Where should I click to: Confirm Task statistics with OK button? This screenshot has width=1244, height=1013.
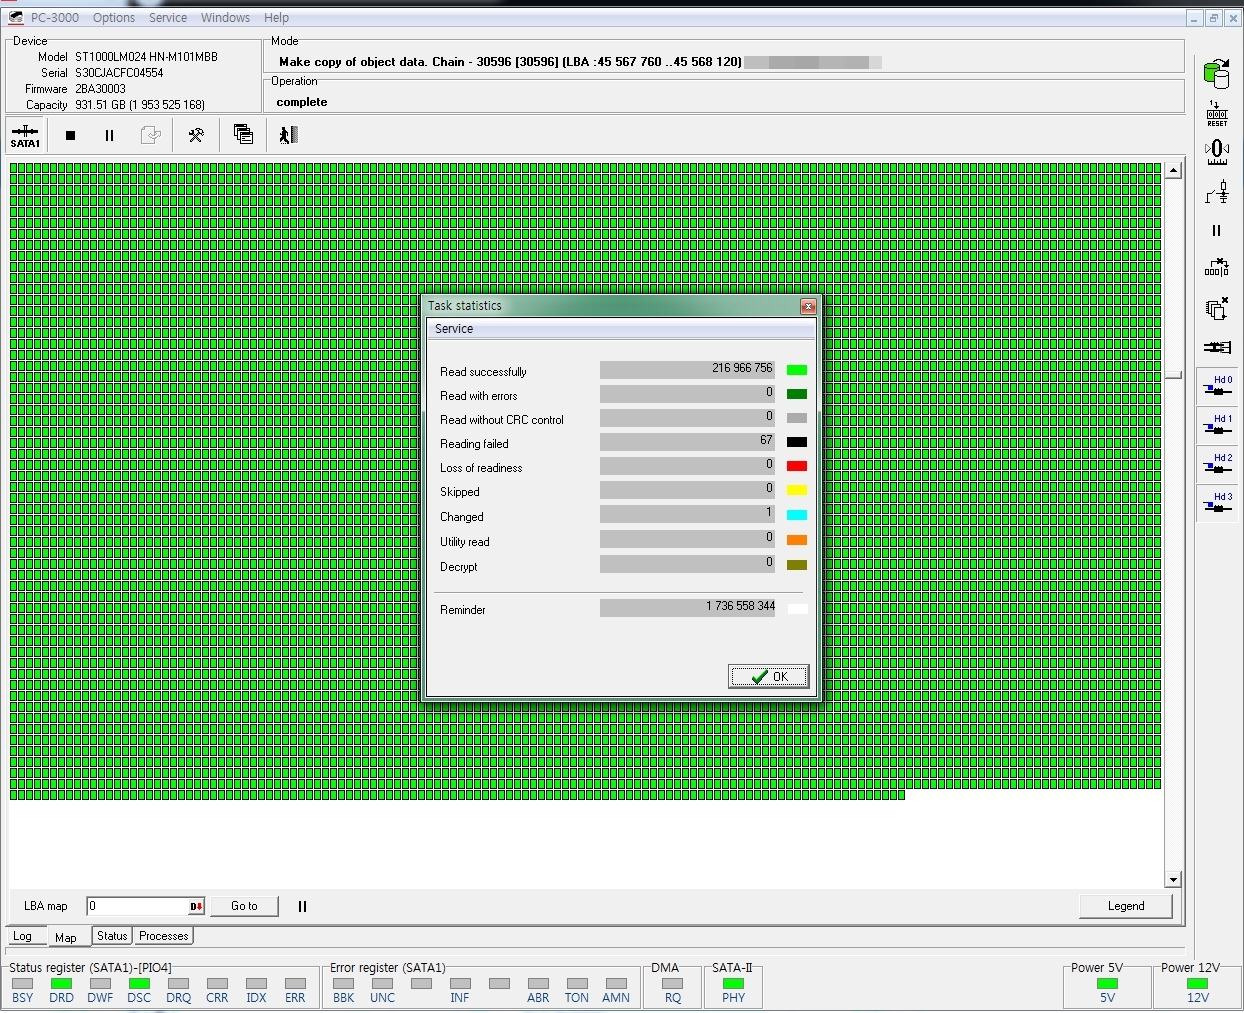click(x=768, y=677)
